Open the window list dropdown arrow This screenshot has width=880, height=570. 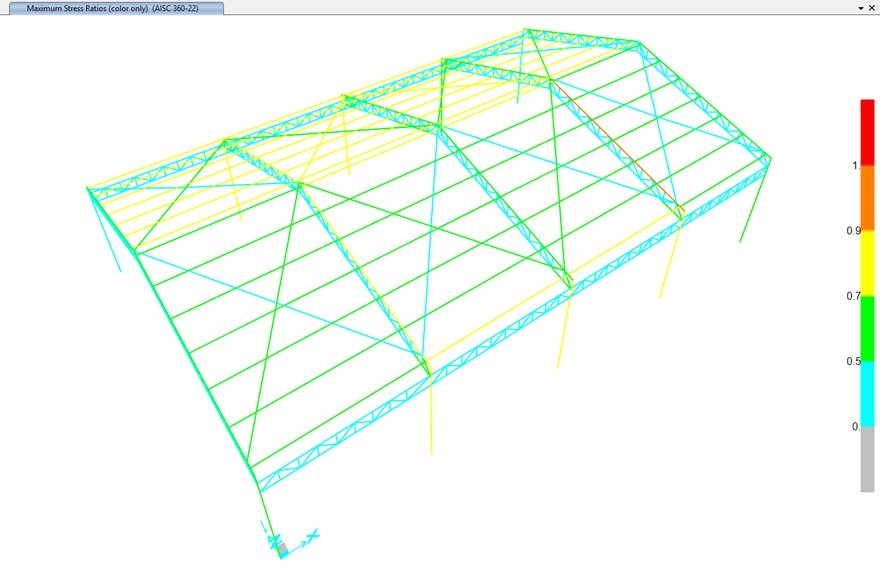pyautogui.click(x=860, y=7)
